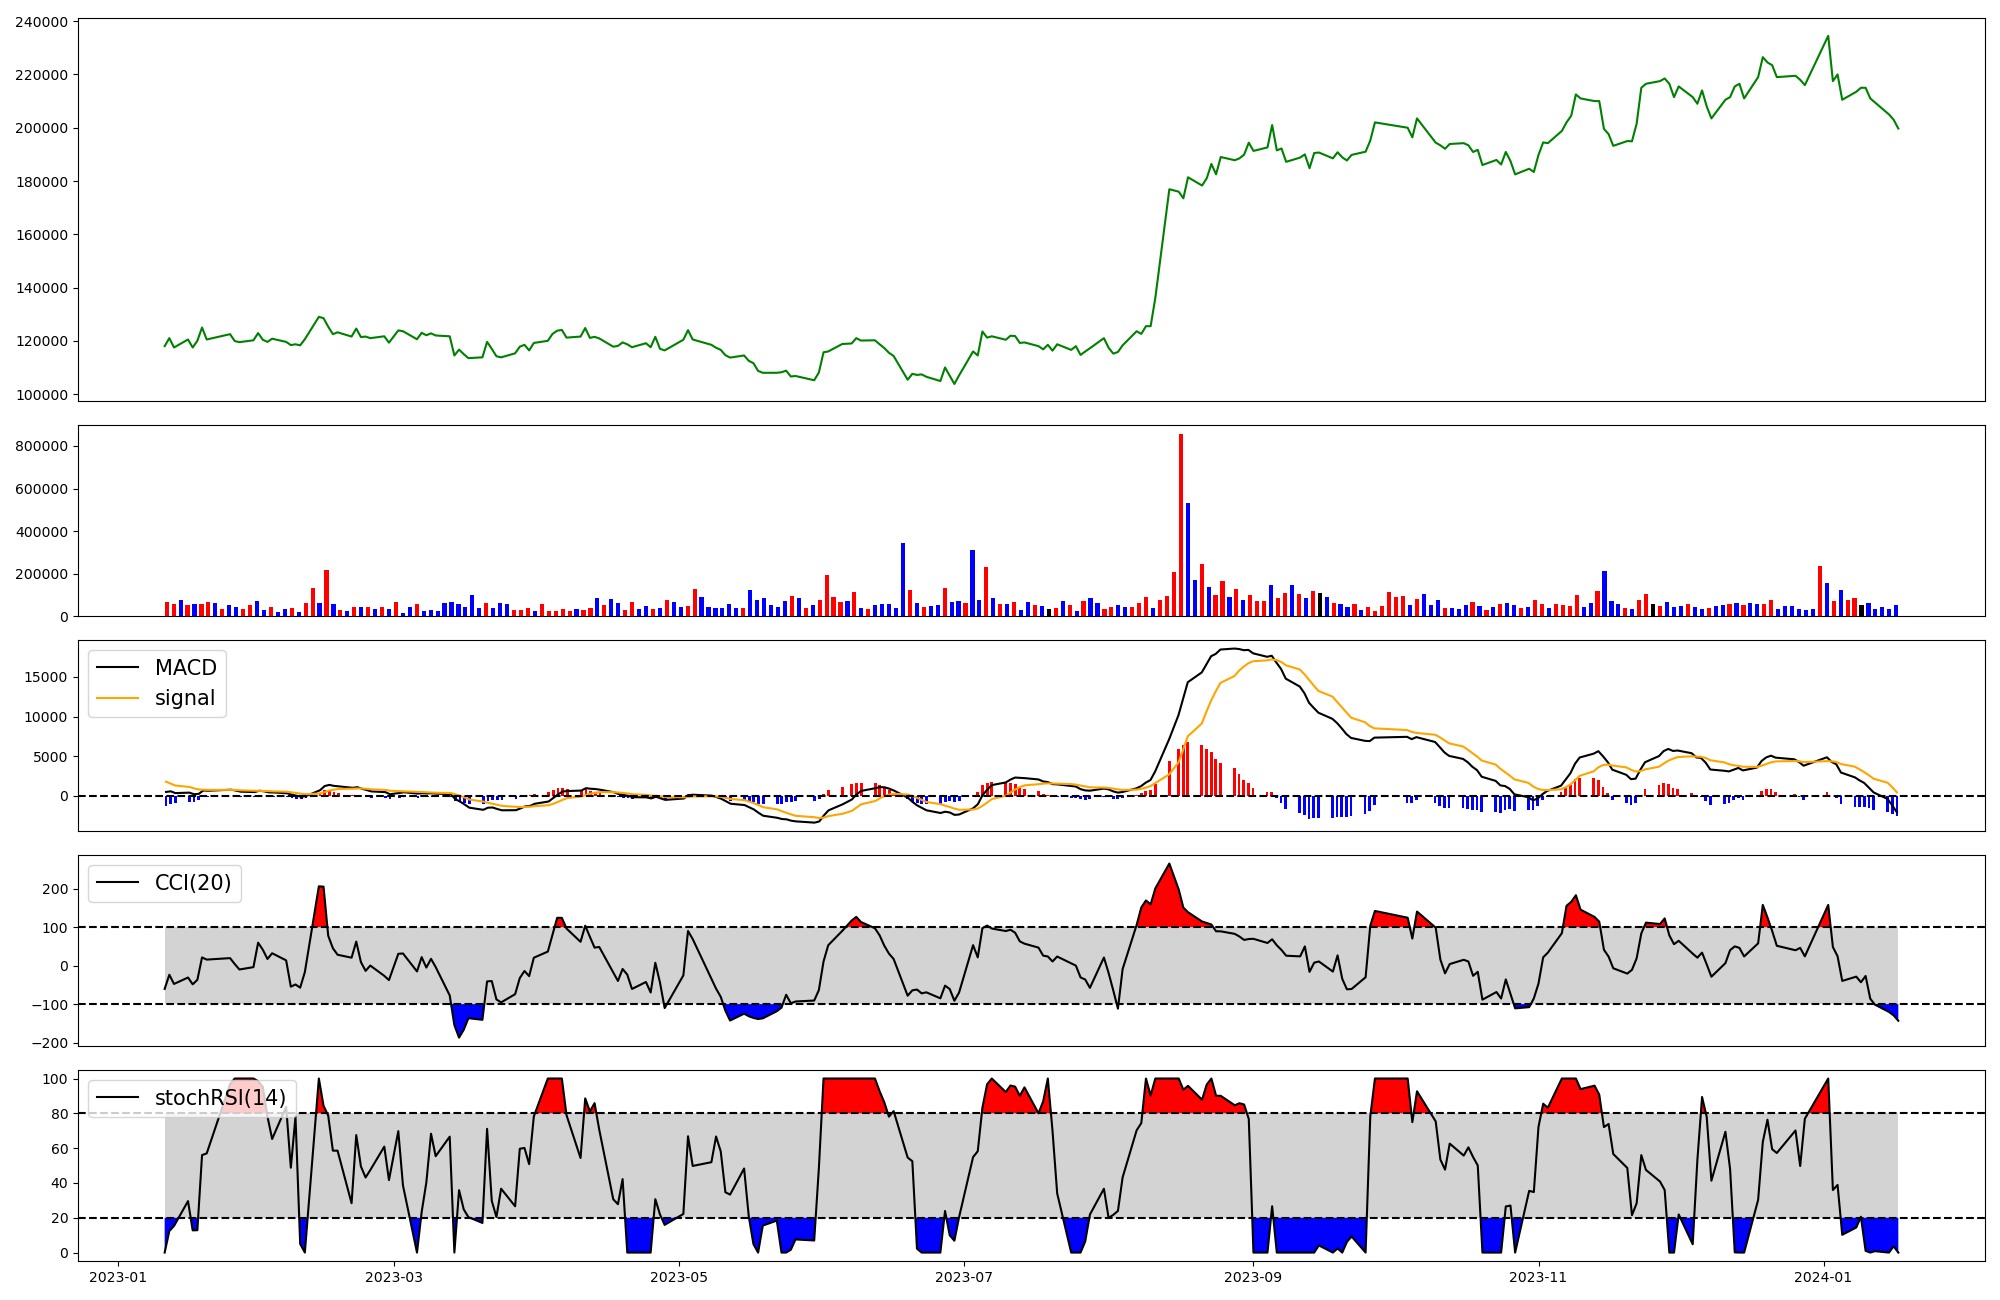Click the stochRSI(14) legend entry

point(219,1098)
